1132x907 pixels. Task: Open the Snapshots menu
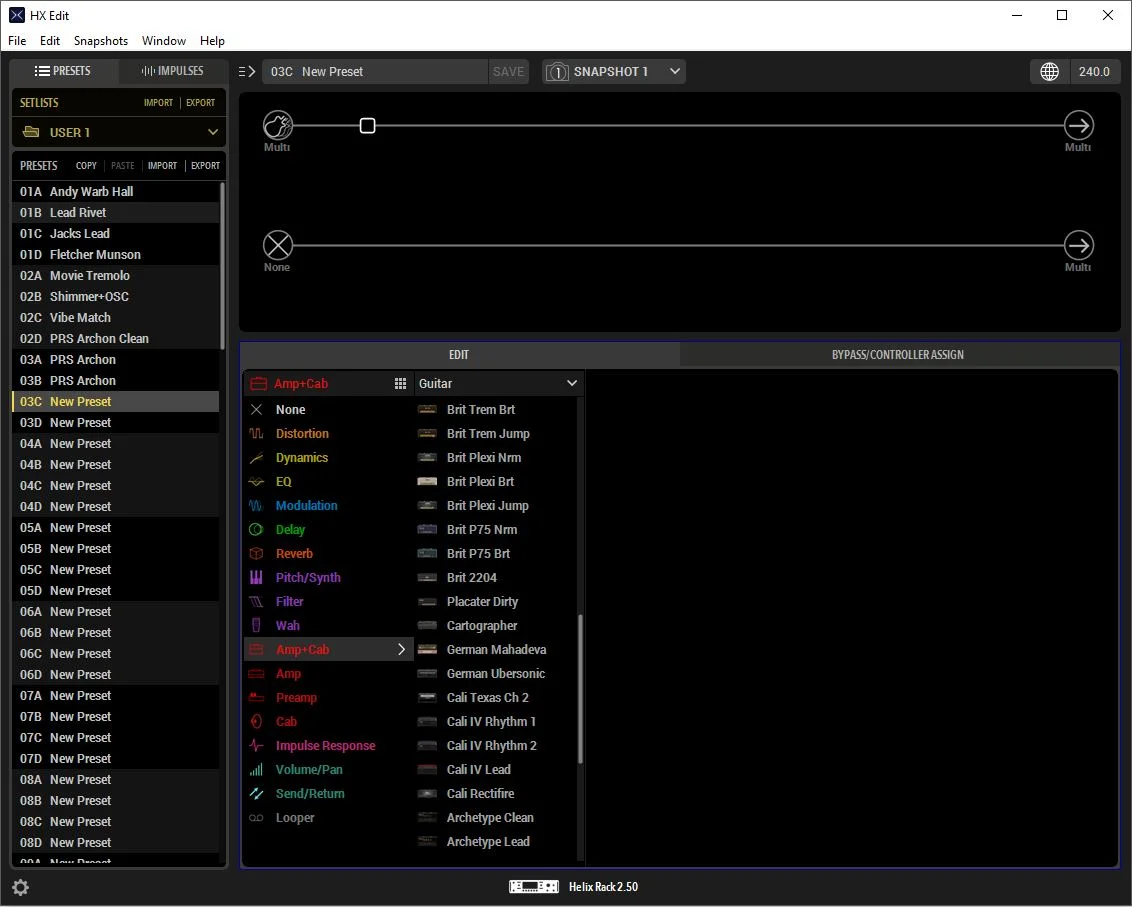(x=101, y=40)
